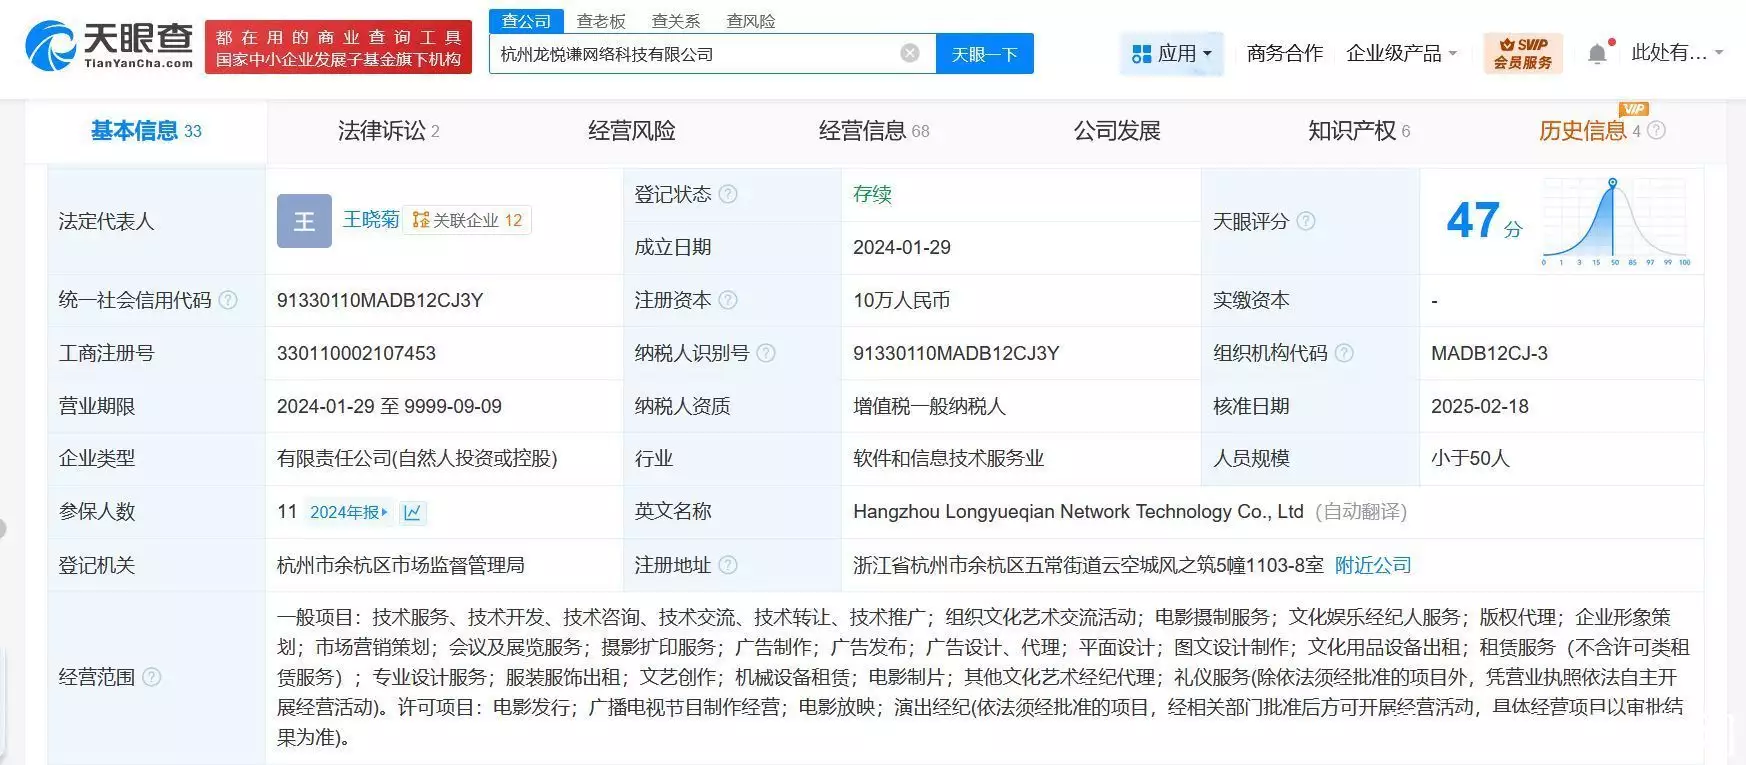
Task: Click business term 2024-01-29 至 9999-09-09
Action: pos(389,406)
